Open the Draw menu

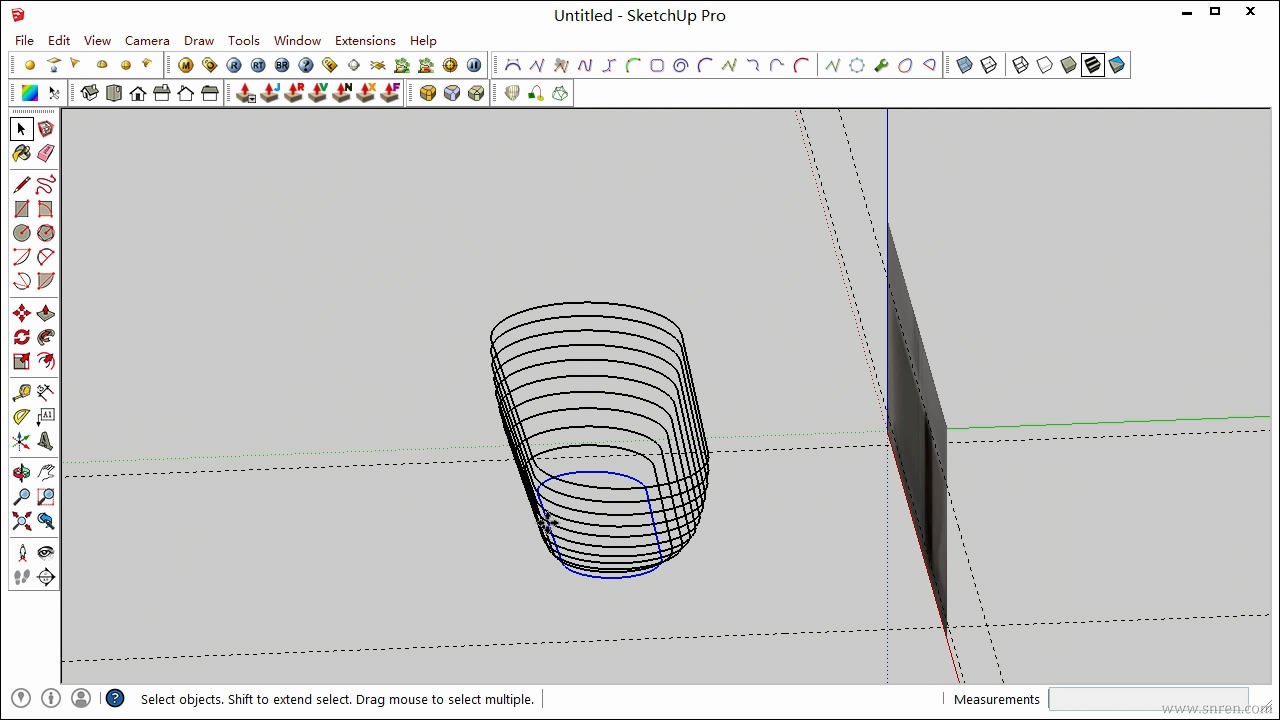pyautogui.click(x=199, y=40)
